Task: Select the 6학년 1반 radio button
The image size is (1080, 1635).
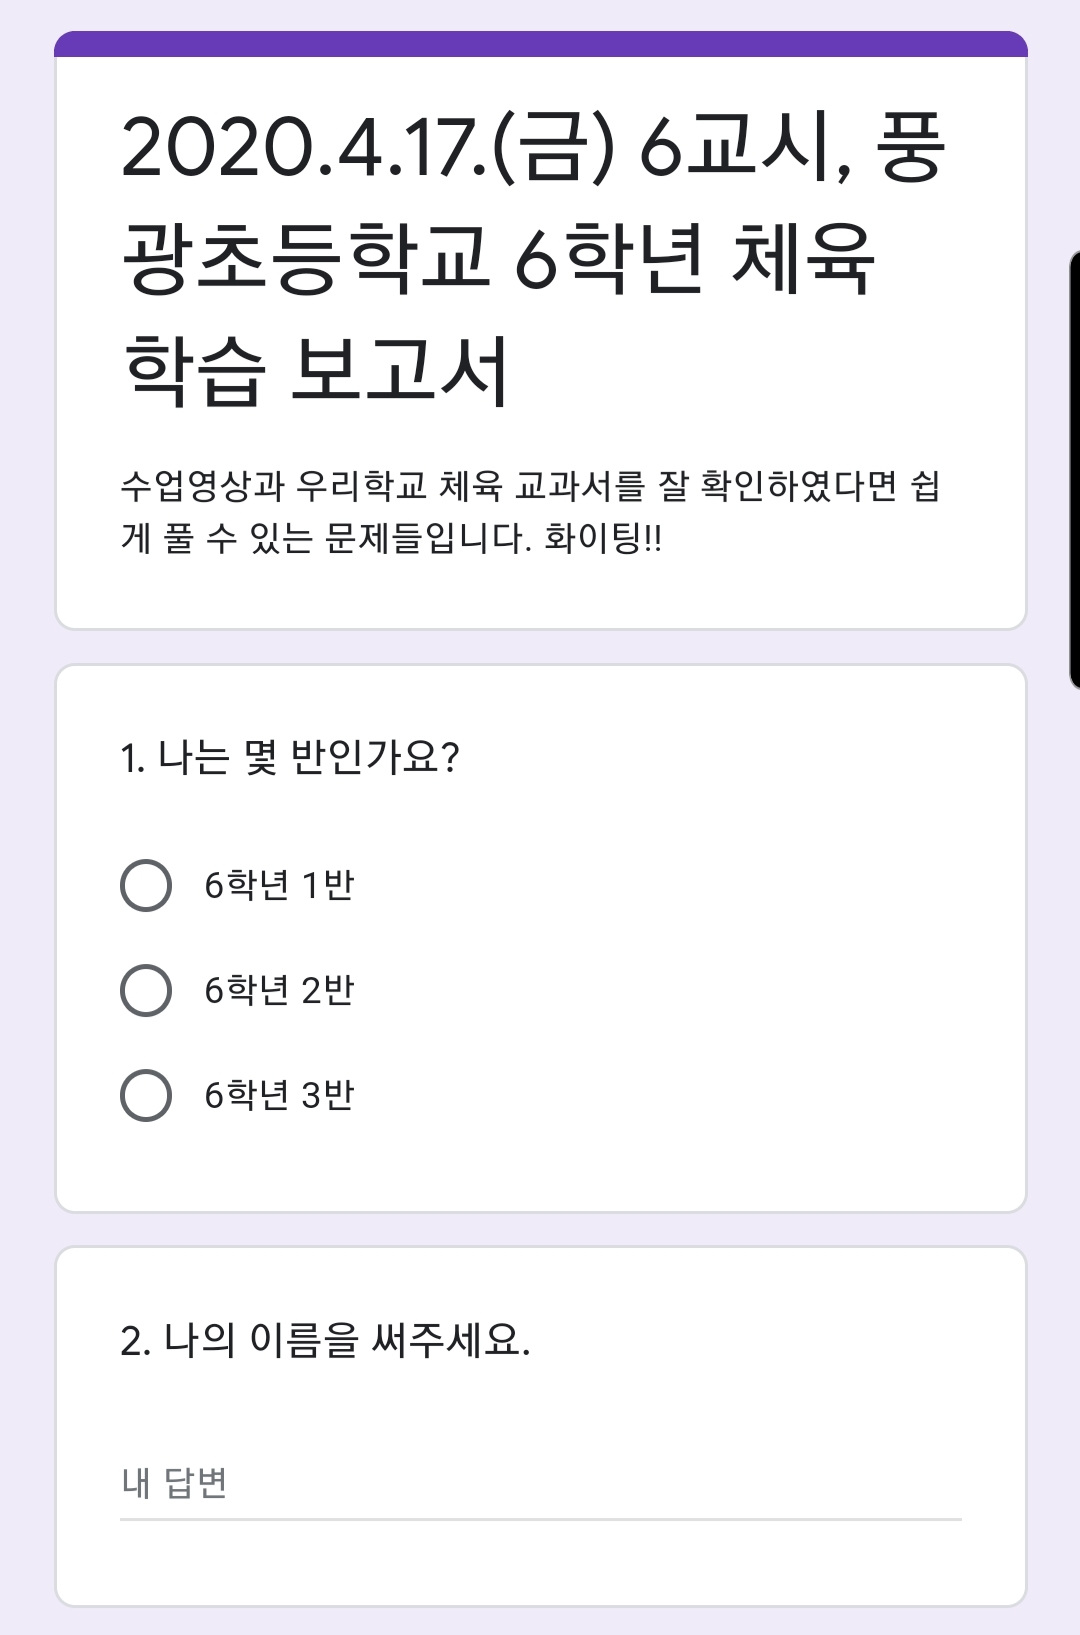Action: pyautogui.click(x=146, y=885)
